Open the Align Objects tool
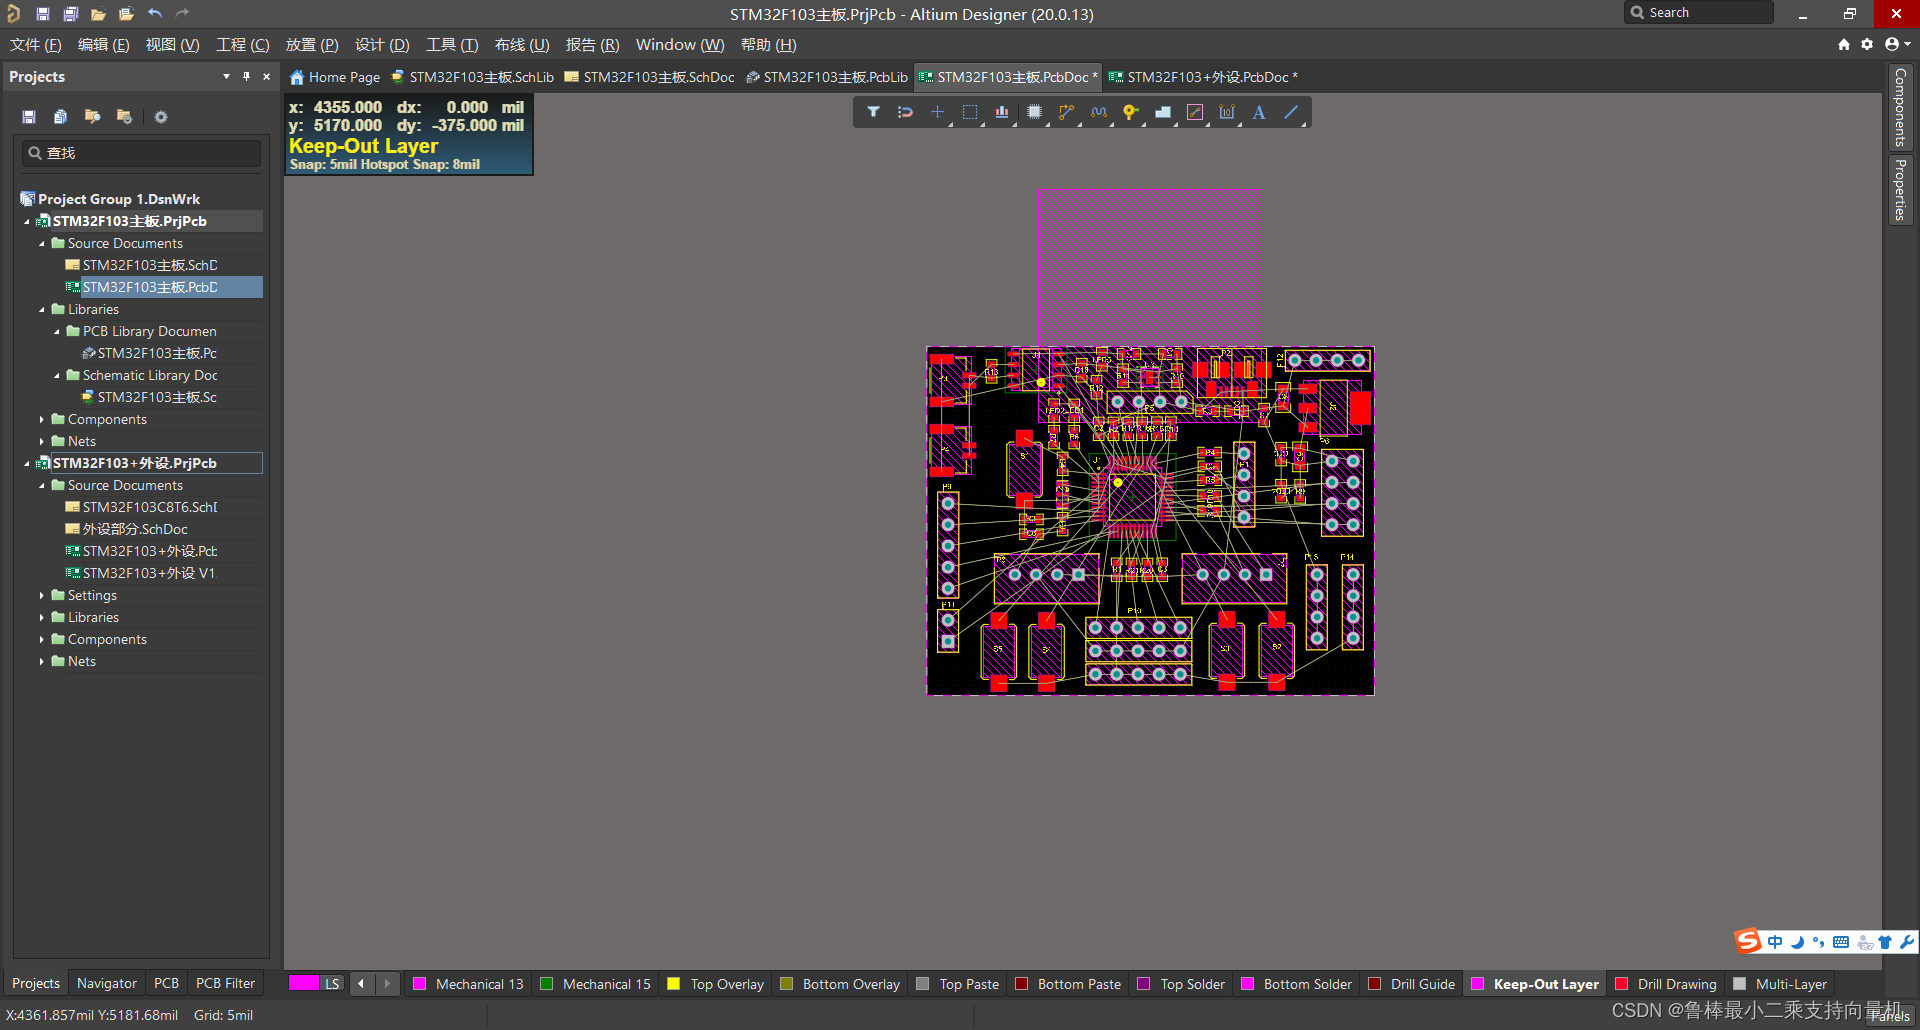 coord(1001,112)
